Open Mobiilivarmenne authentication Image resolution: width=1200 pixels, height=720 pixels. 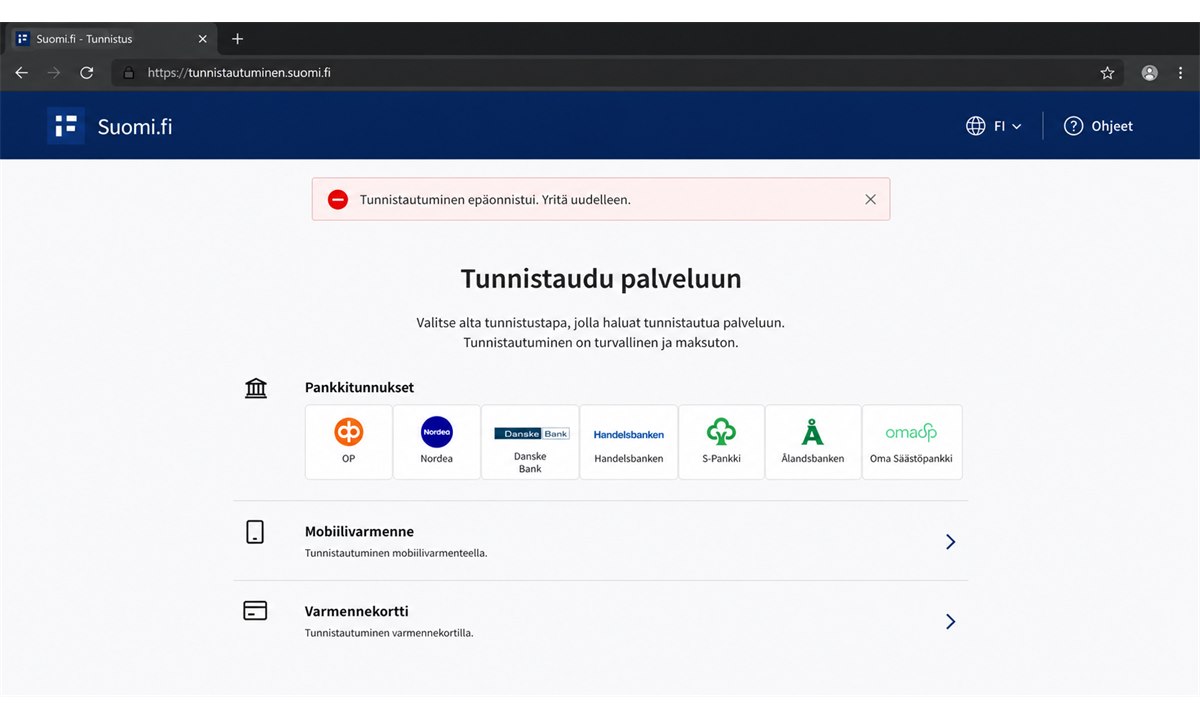coord(600,540)
